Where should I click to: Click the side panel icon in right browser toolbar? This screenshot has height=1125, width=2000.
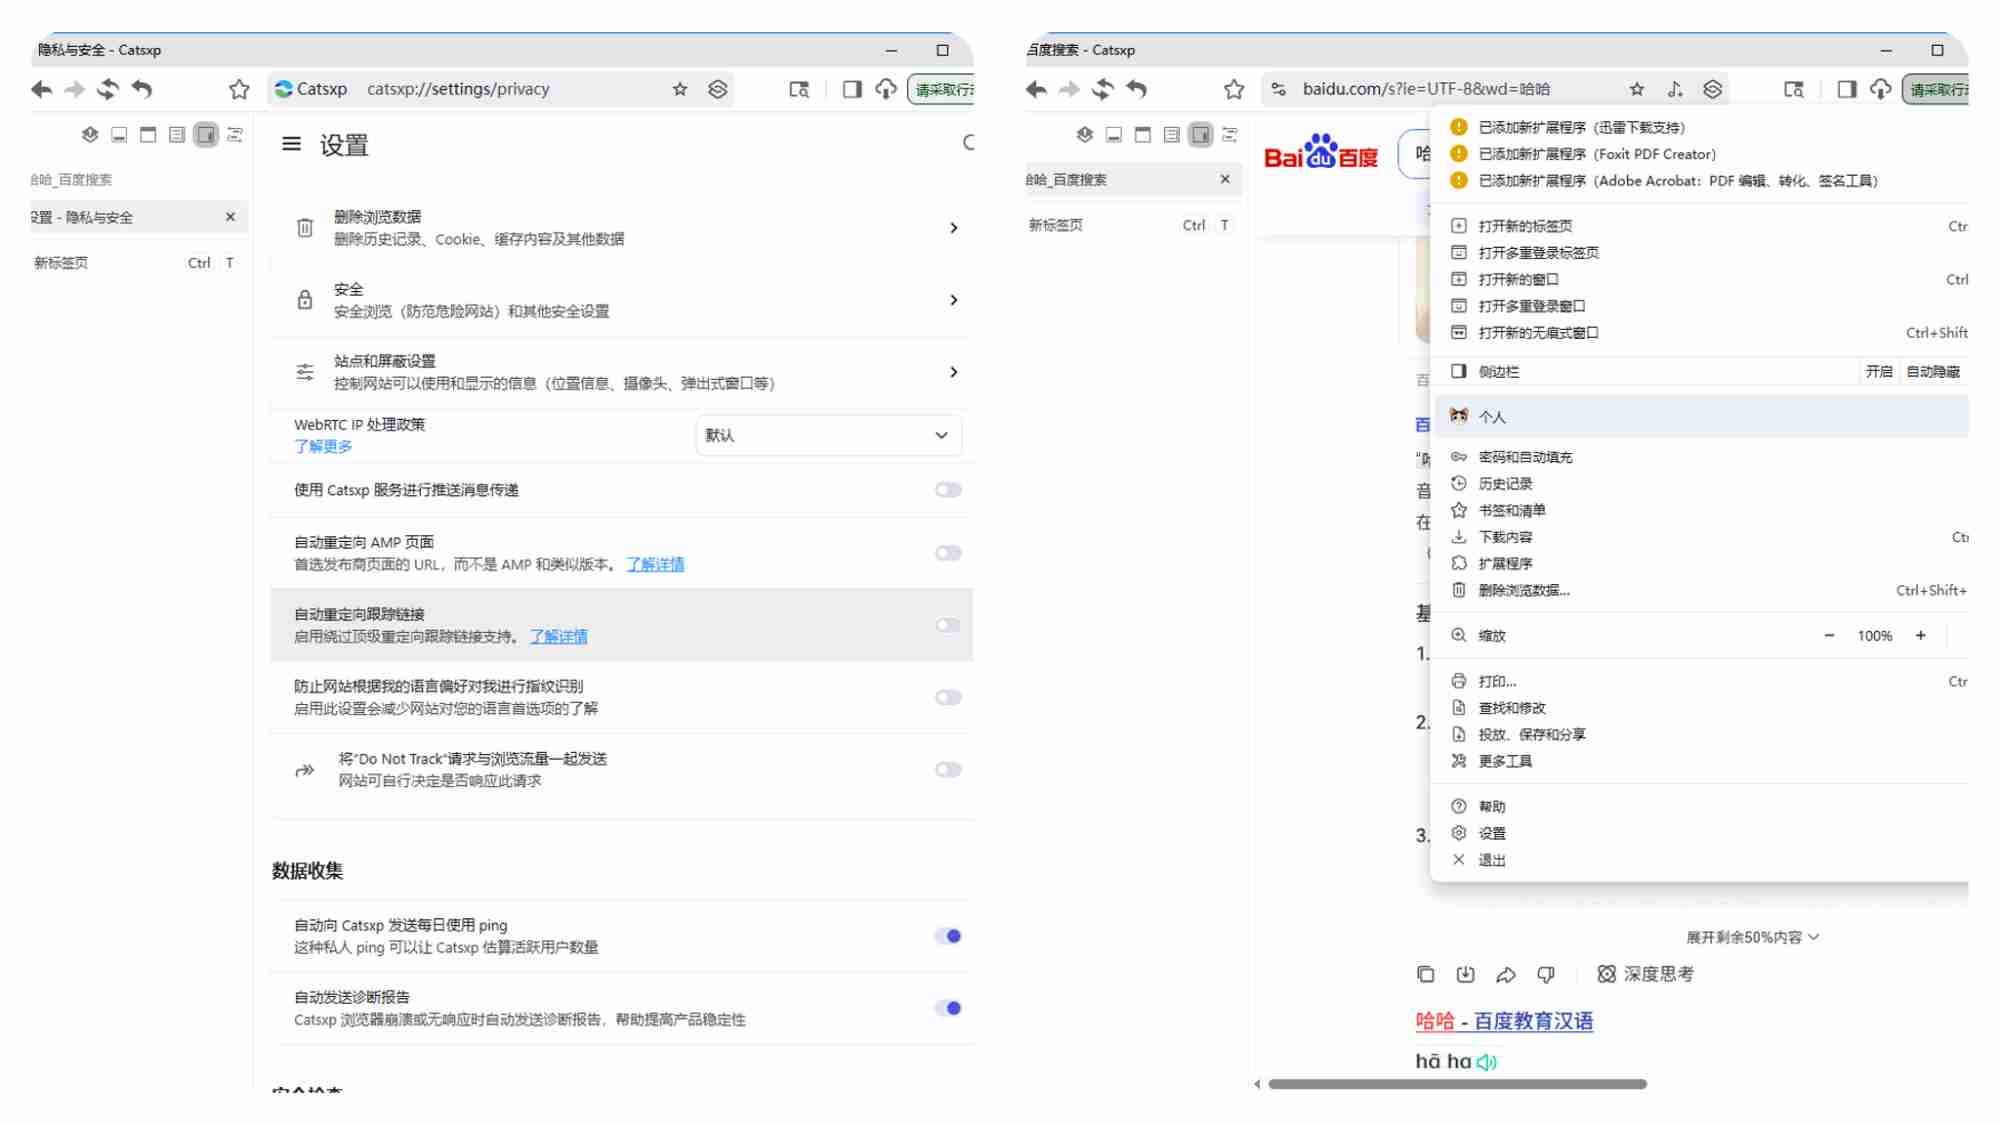tap(1846, 89)
